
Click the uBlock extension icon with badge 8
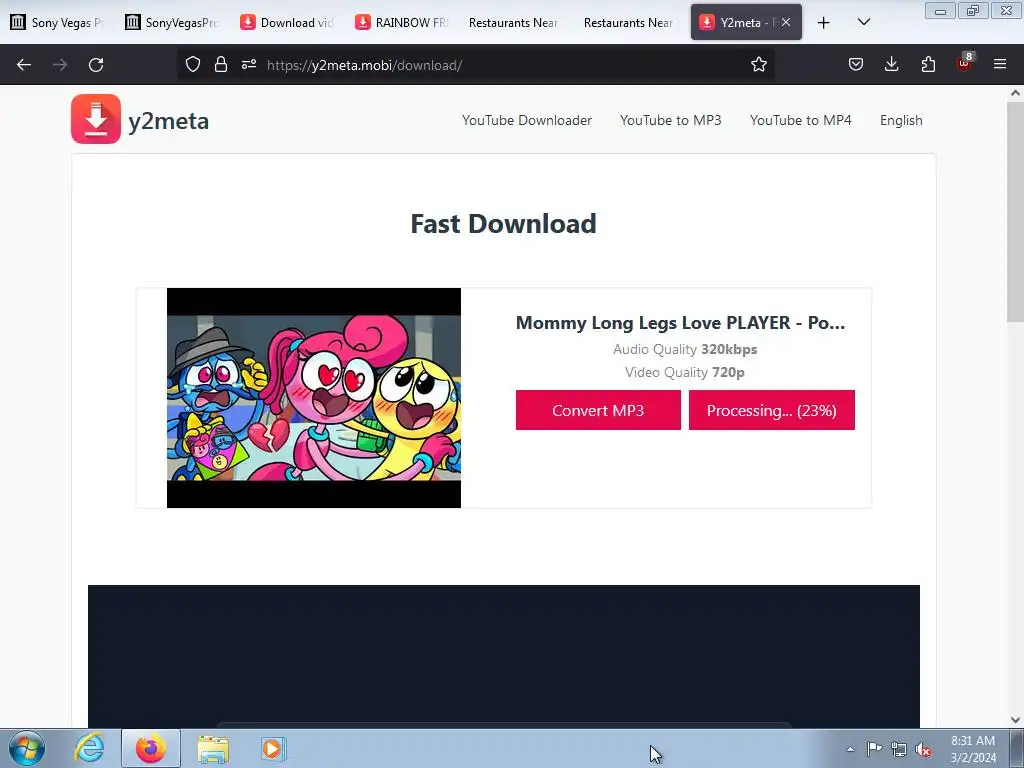point(965,63)
